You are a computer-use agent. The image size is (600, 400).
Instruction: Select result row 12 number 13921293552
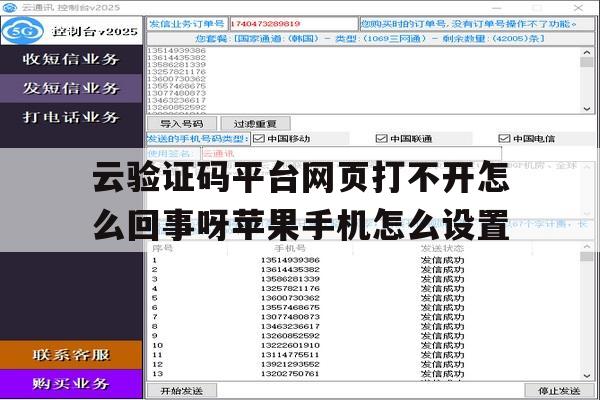point(290,364)
